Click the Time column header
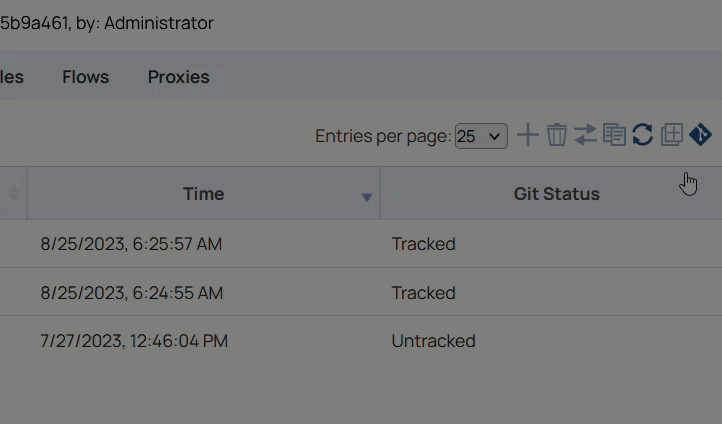The height and width of the screenshot is (424, 722). tap(203, 194)
